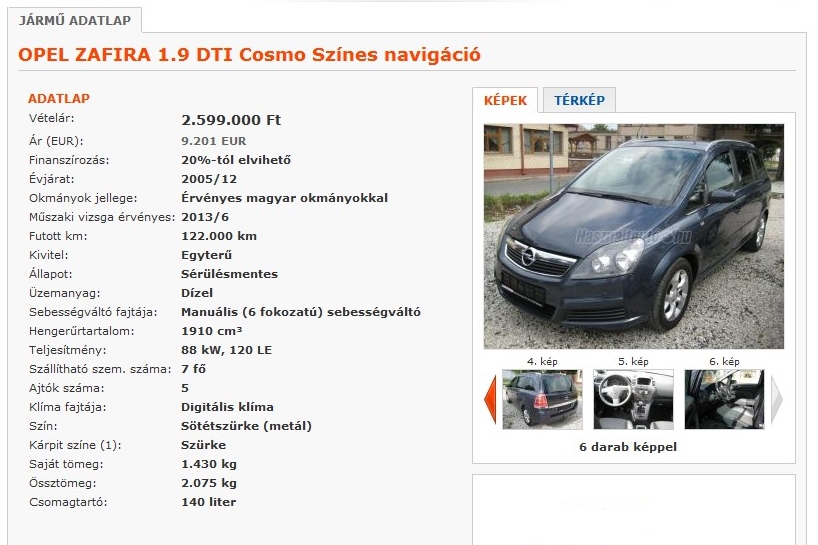The height and width of the screenshot is (545, 818).
Task: Click the gray next-images arrow
Action: [777, 399]
